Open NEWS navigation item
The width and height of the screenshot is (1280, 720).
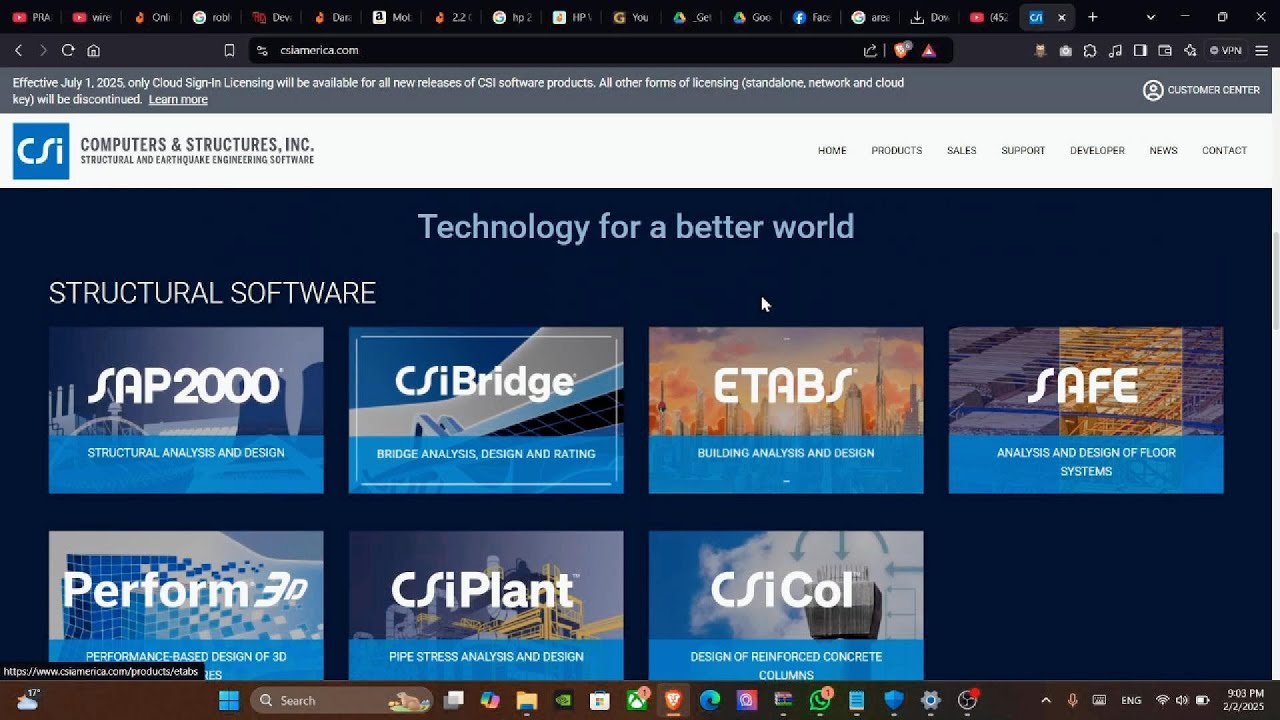tap(1163, 151)
